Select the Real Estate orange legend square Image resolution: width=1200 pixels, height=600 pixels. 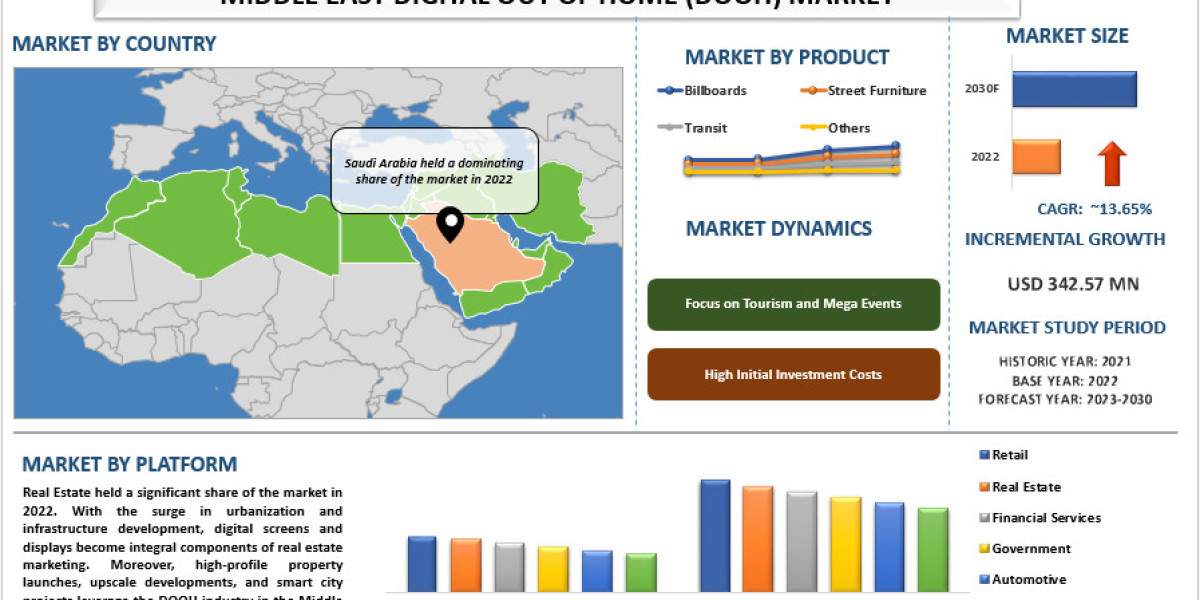[983, 487]
